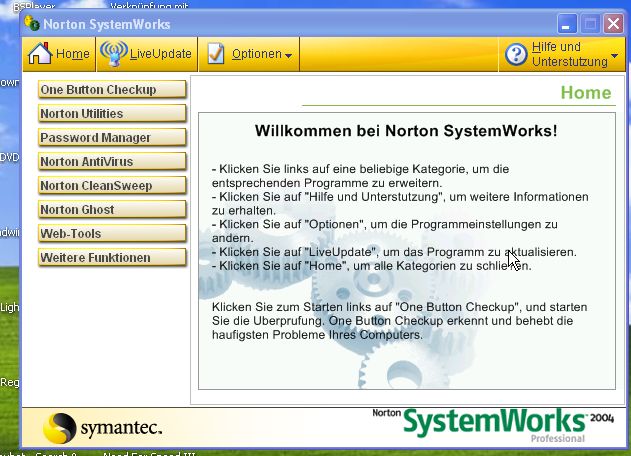Open the Norton Utilities category

click(112, 113)
